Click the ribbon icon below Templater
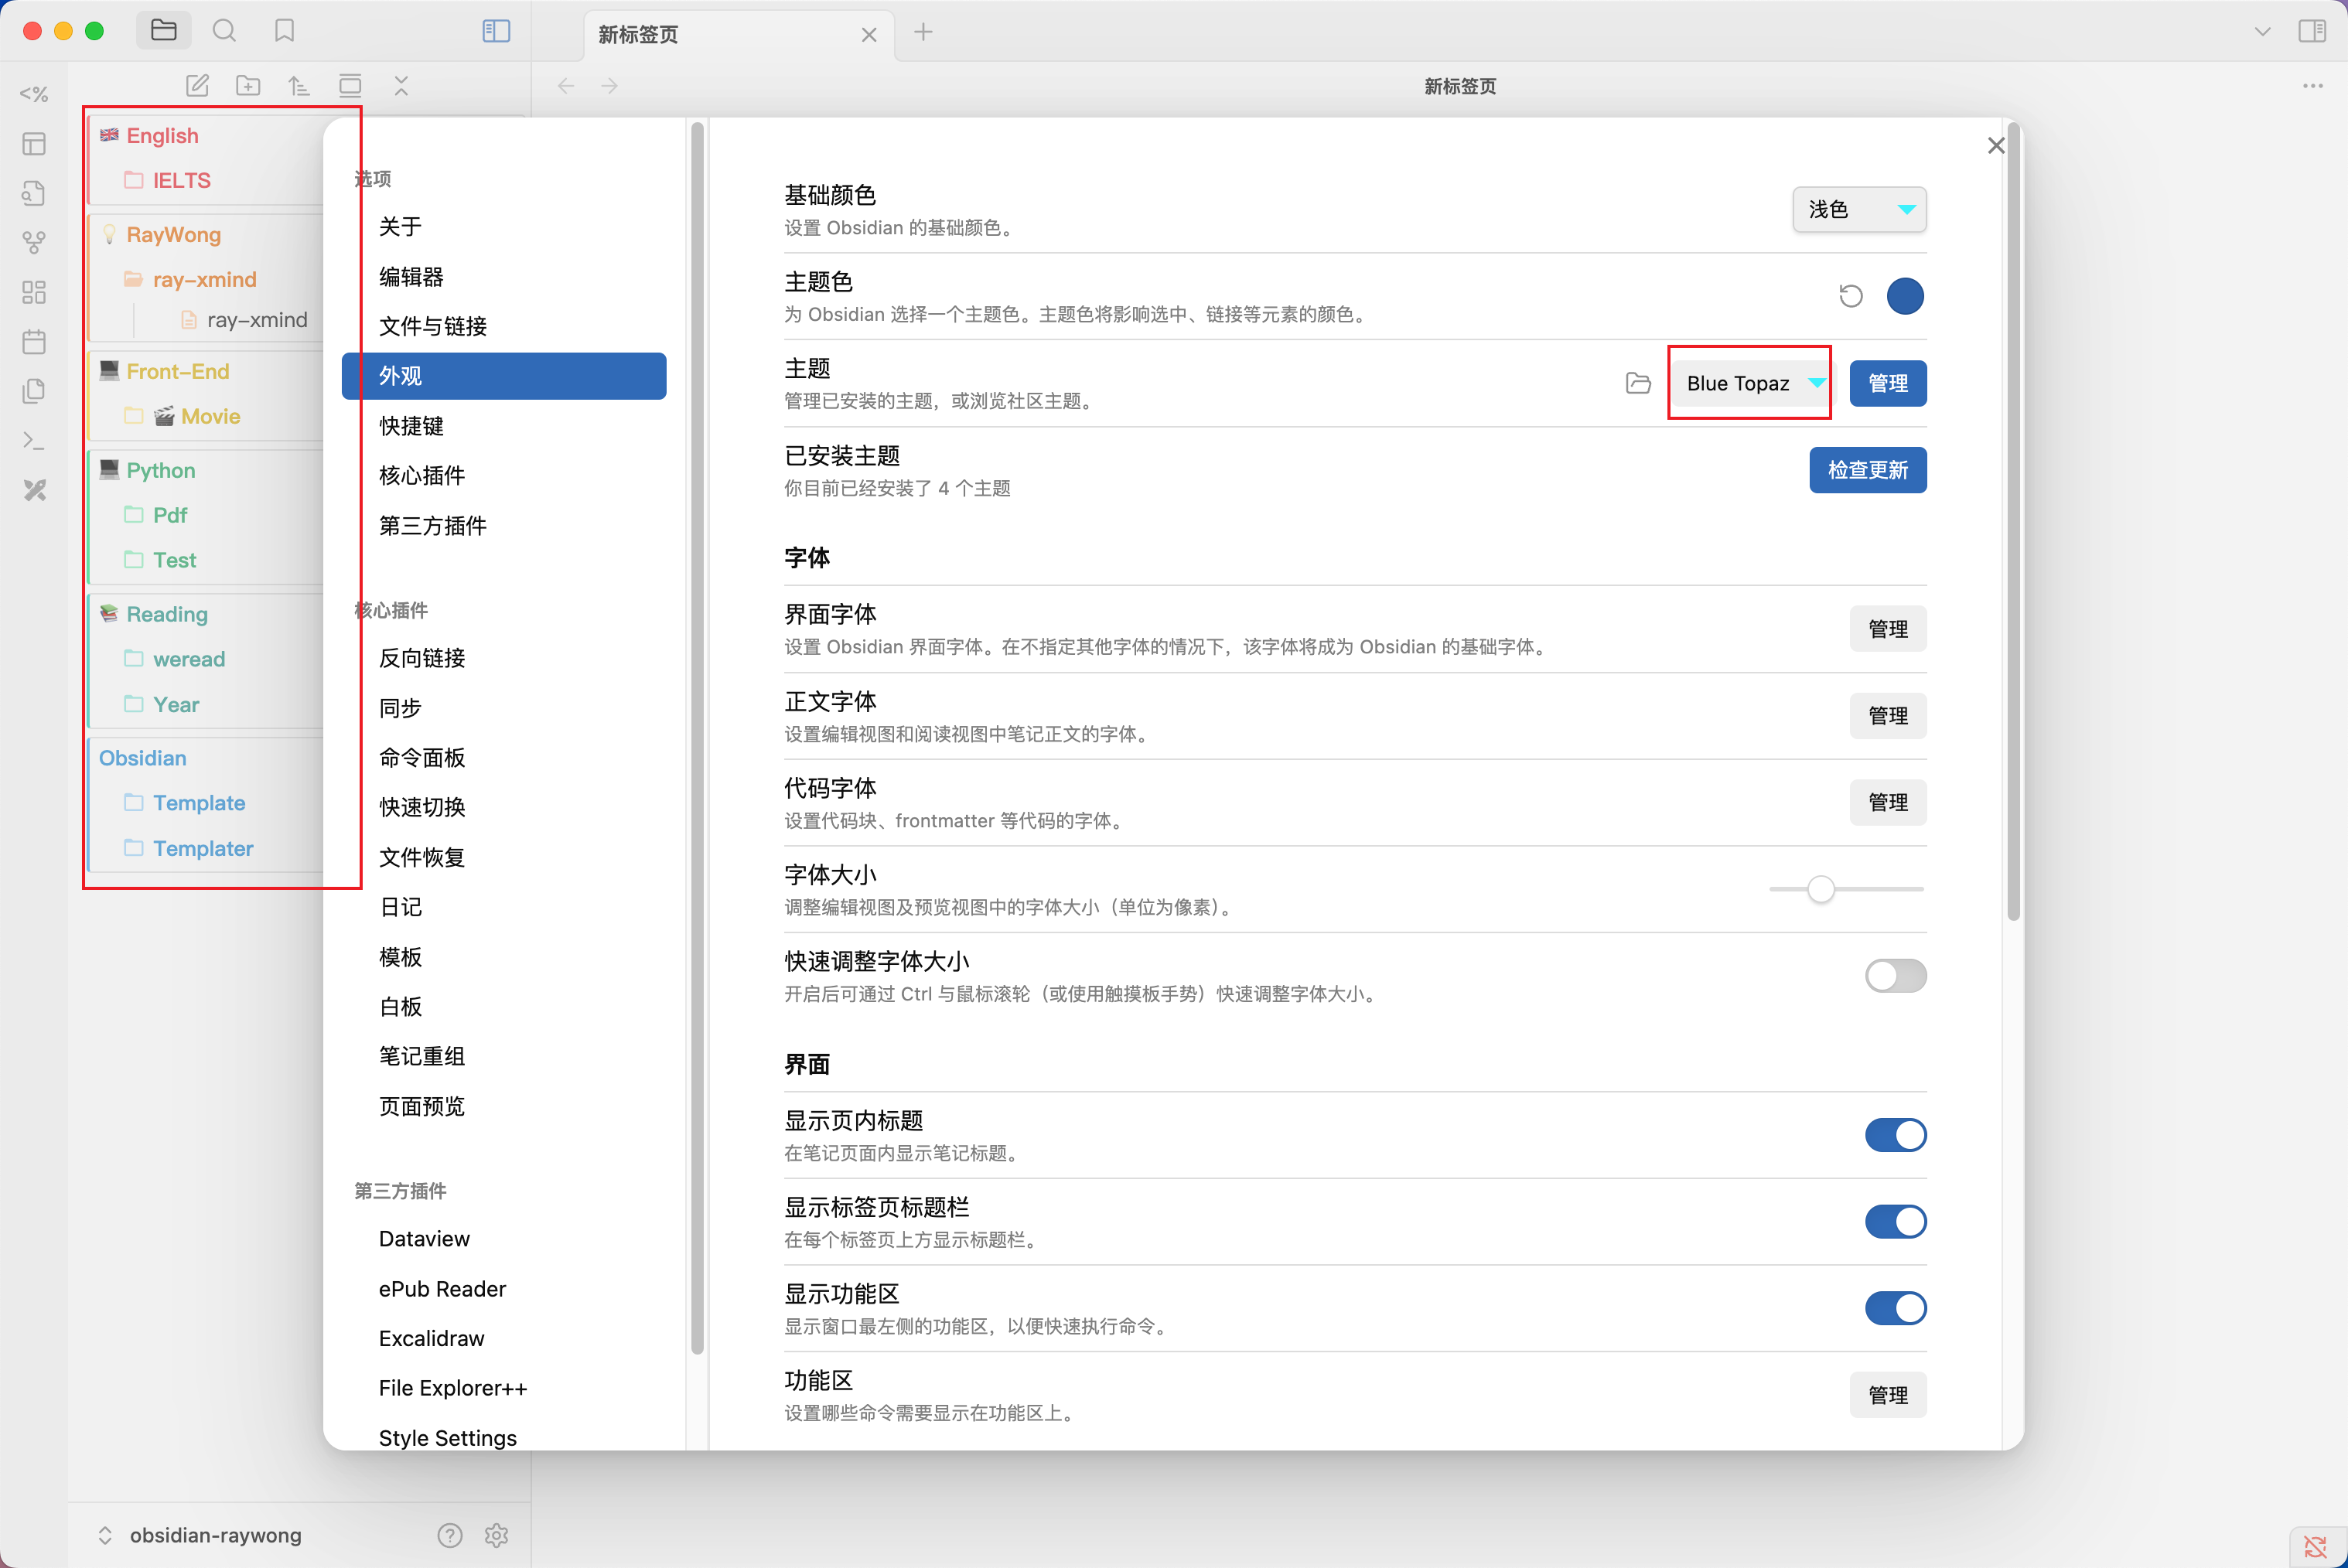This screenshot has height=1568, width=2348. [x=34, y=144]
